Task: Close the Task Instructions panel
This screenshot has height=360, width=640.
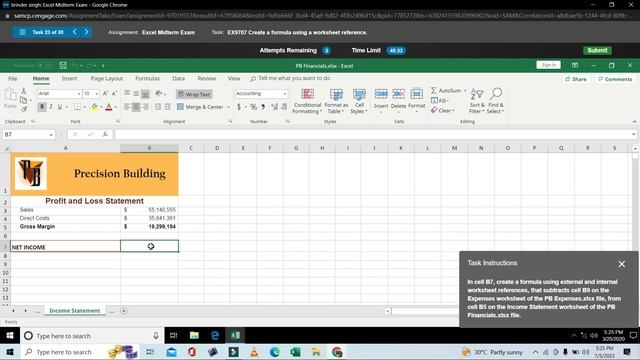Action: coord(621,264)
